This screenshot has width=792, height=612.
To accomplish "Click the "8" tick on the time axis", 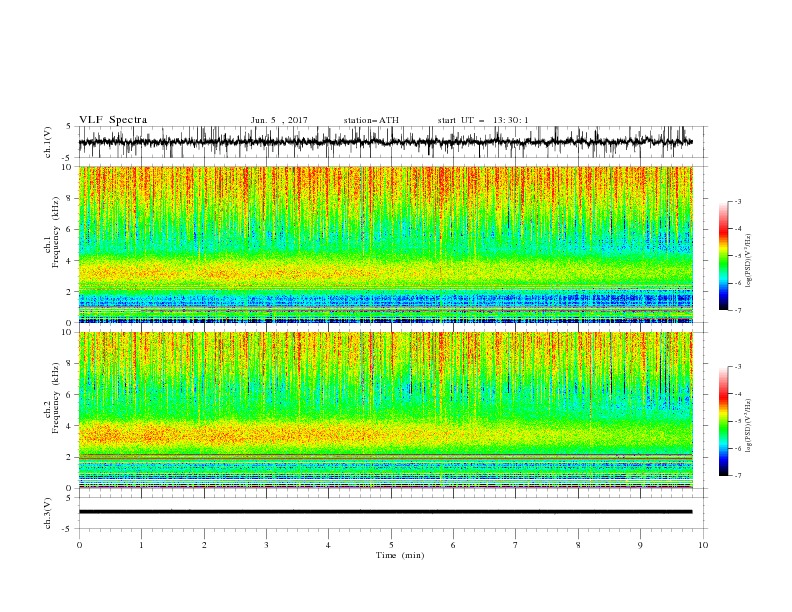I will click(578, 545).
